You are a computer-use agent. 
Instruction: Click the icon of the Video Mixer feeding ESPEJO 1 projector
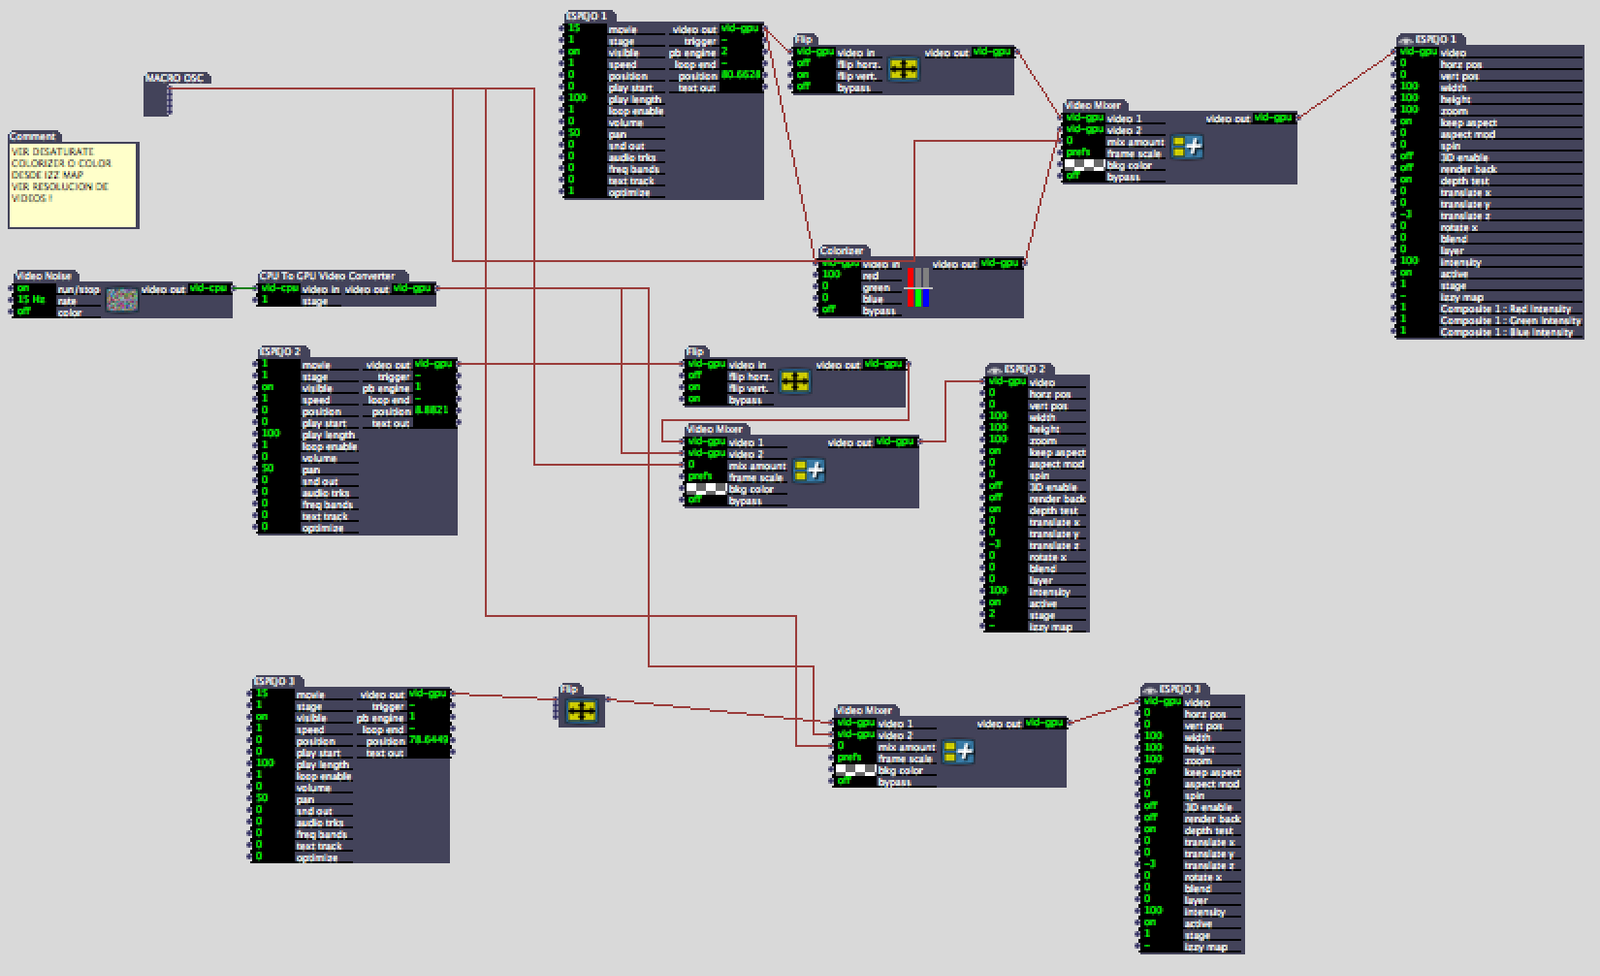[1187, 147]
